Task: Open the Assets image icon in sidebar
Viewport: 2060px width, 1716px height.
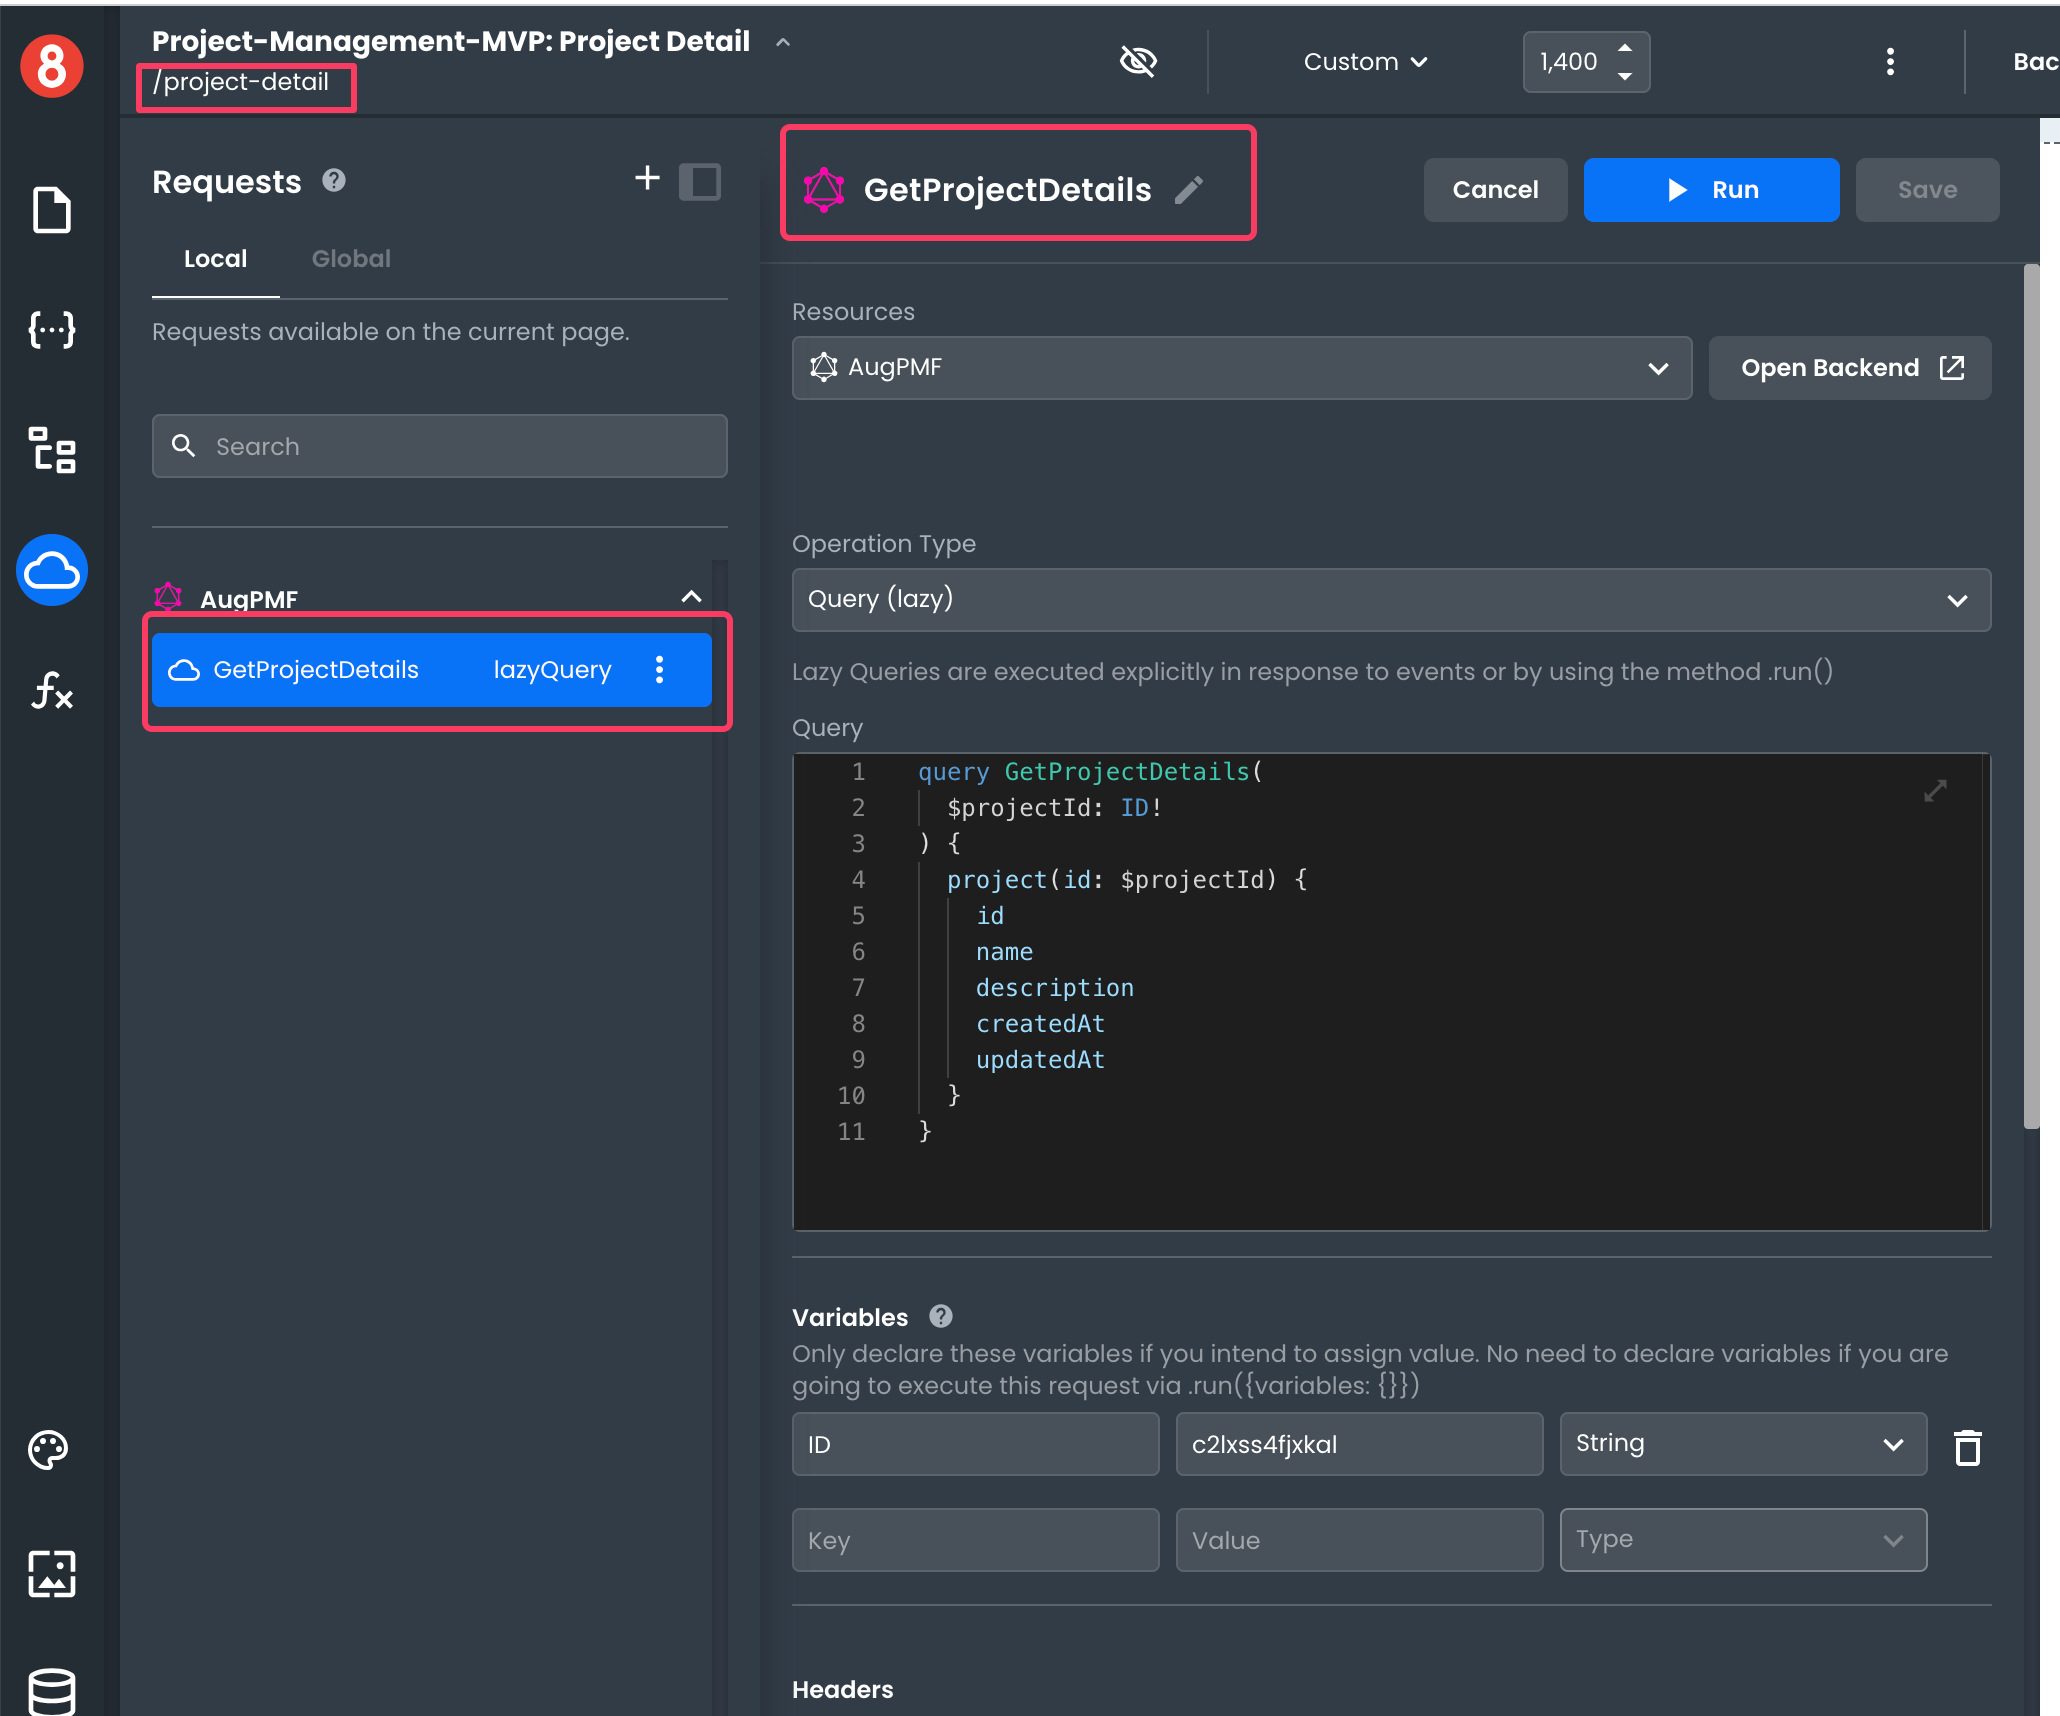Action: [x=51, y=1573]
